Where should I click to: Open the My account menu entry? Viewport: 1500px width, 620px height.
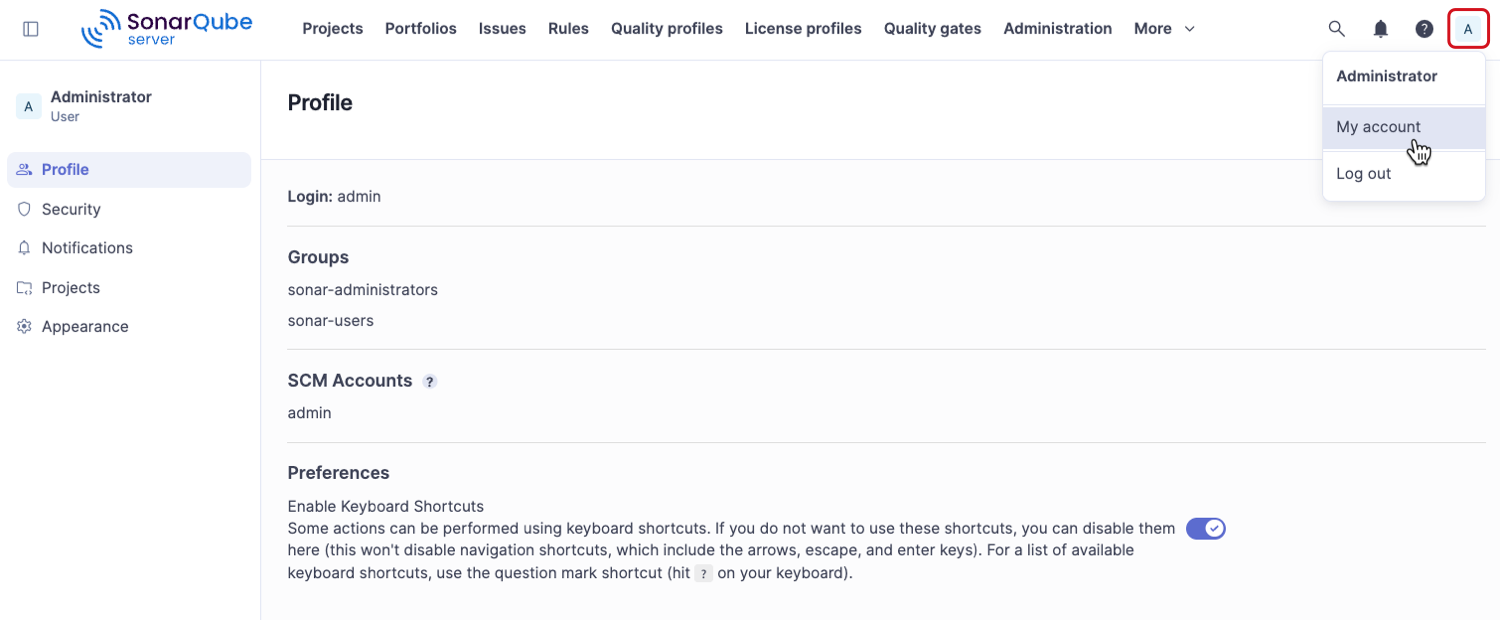(x=1378, y=127)
